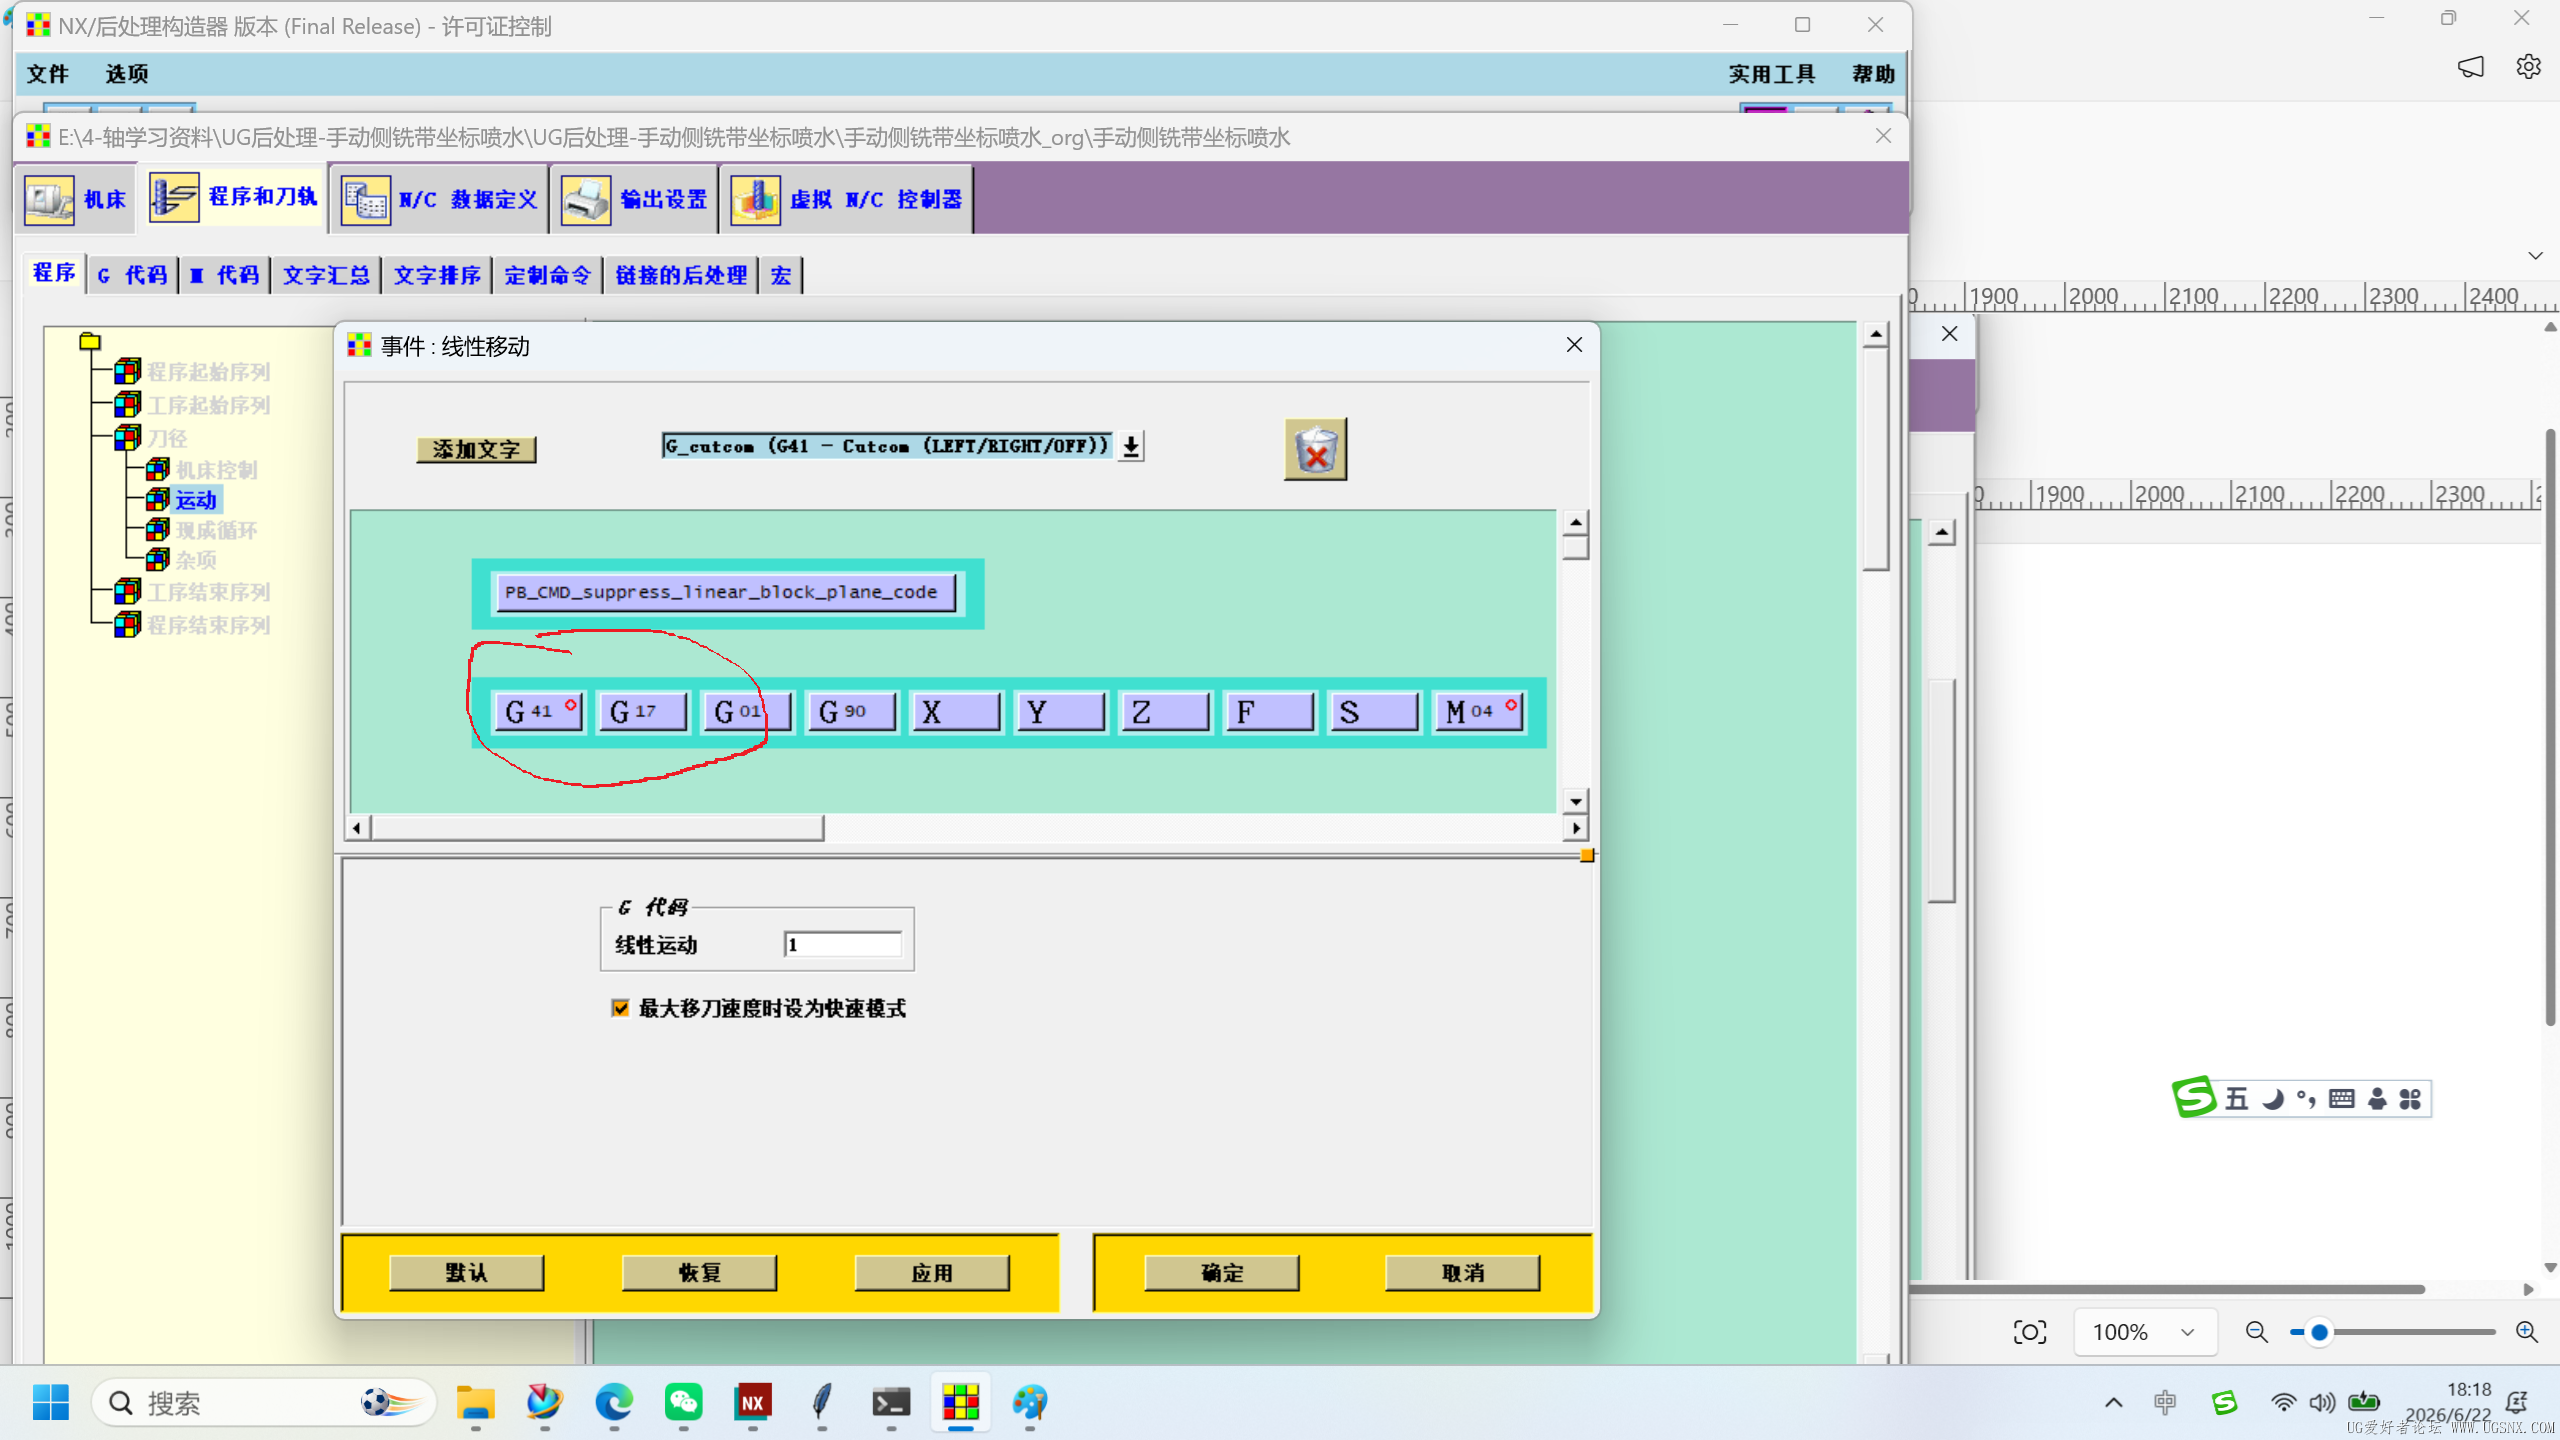
Task: Open the 实用工具 menu
Action: pyautogui.click(x=1771, y=73)
